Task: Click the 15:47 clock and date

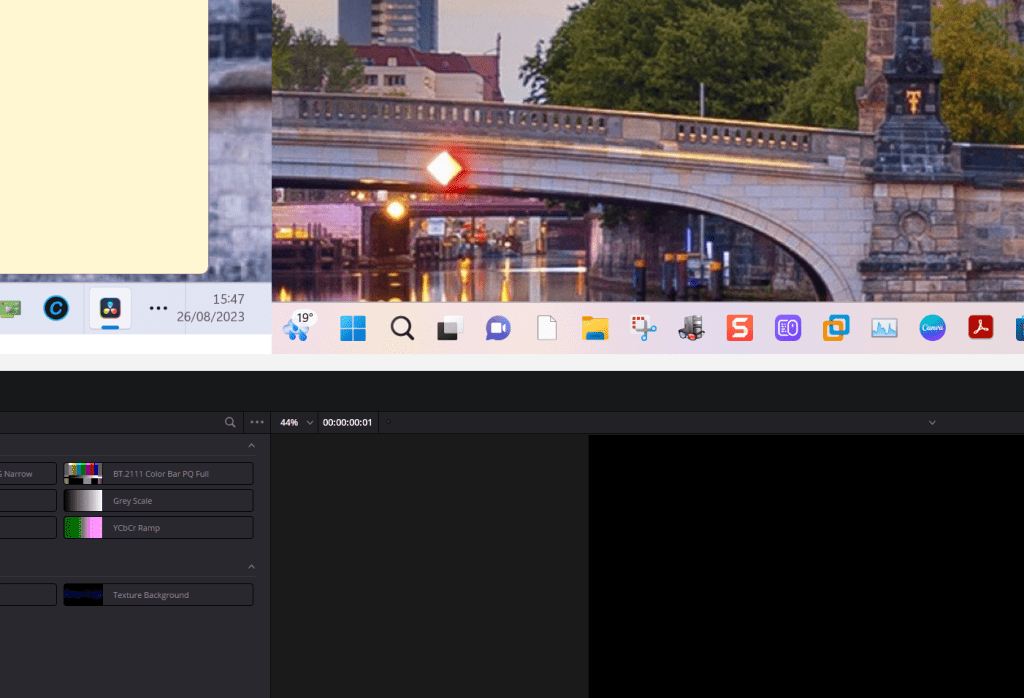Action: 210,308
